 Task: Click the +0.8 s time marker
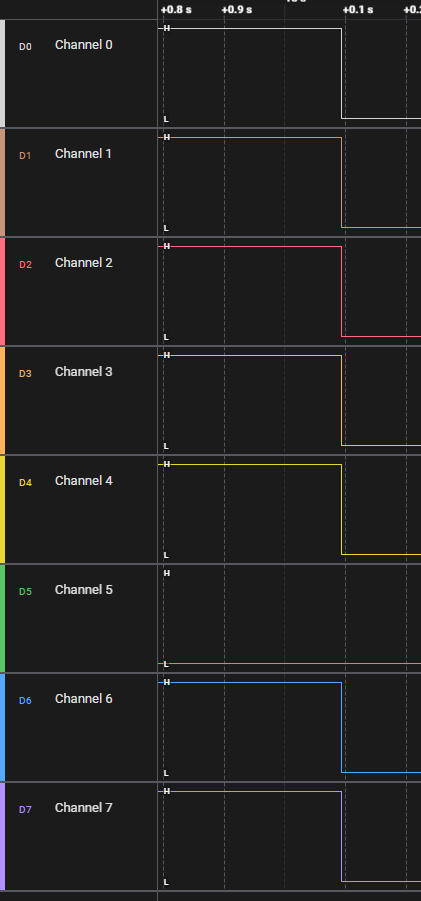[176, 10]
